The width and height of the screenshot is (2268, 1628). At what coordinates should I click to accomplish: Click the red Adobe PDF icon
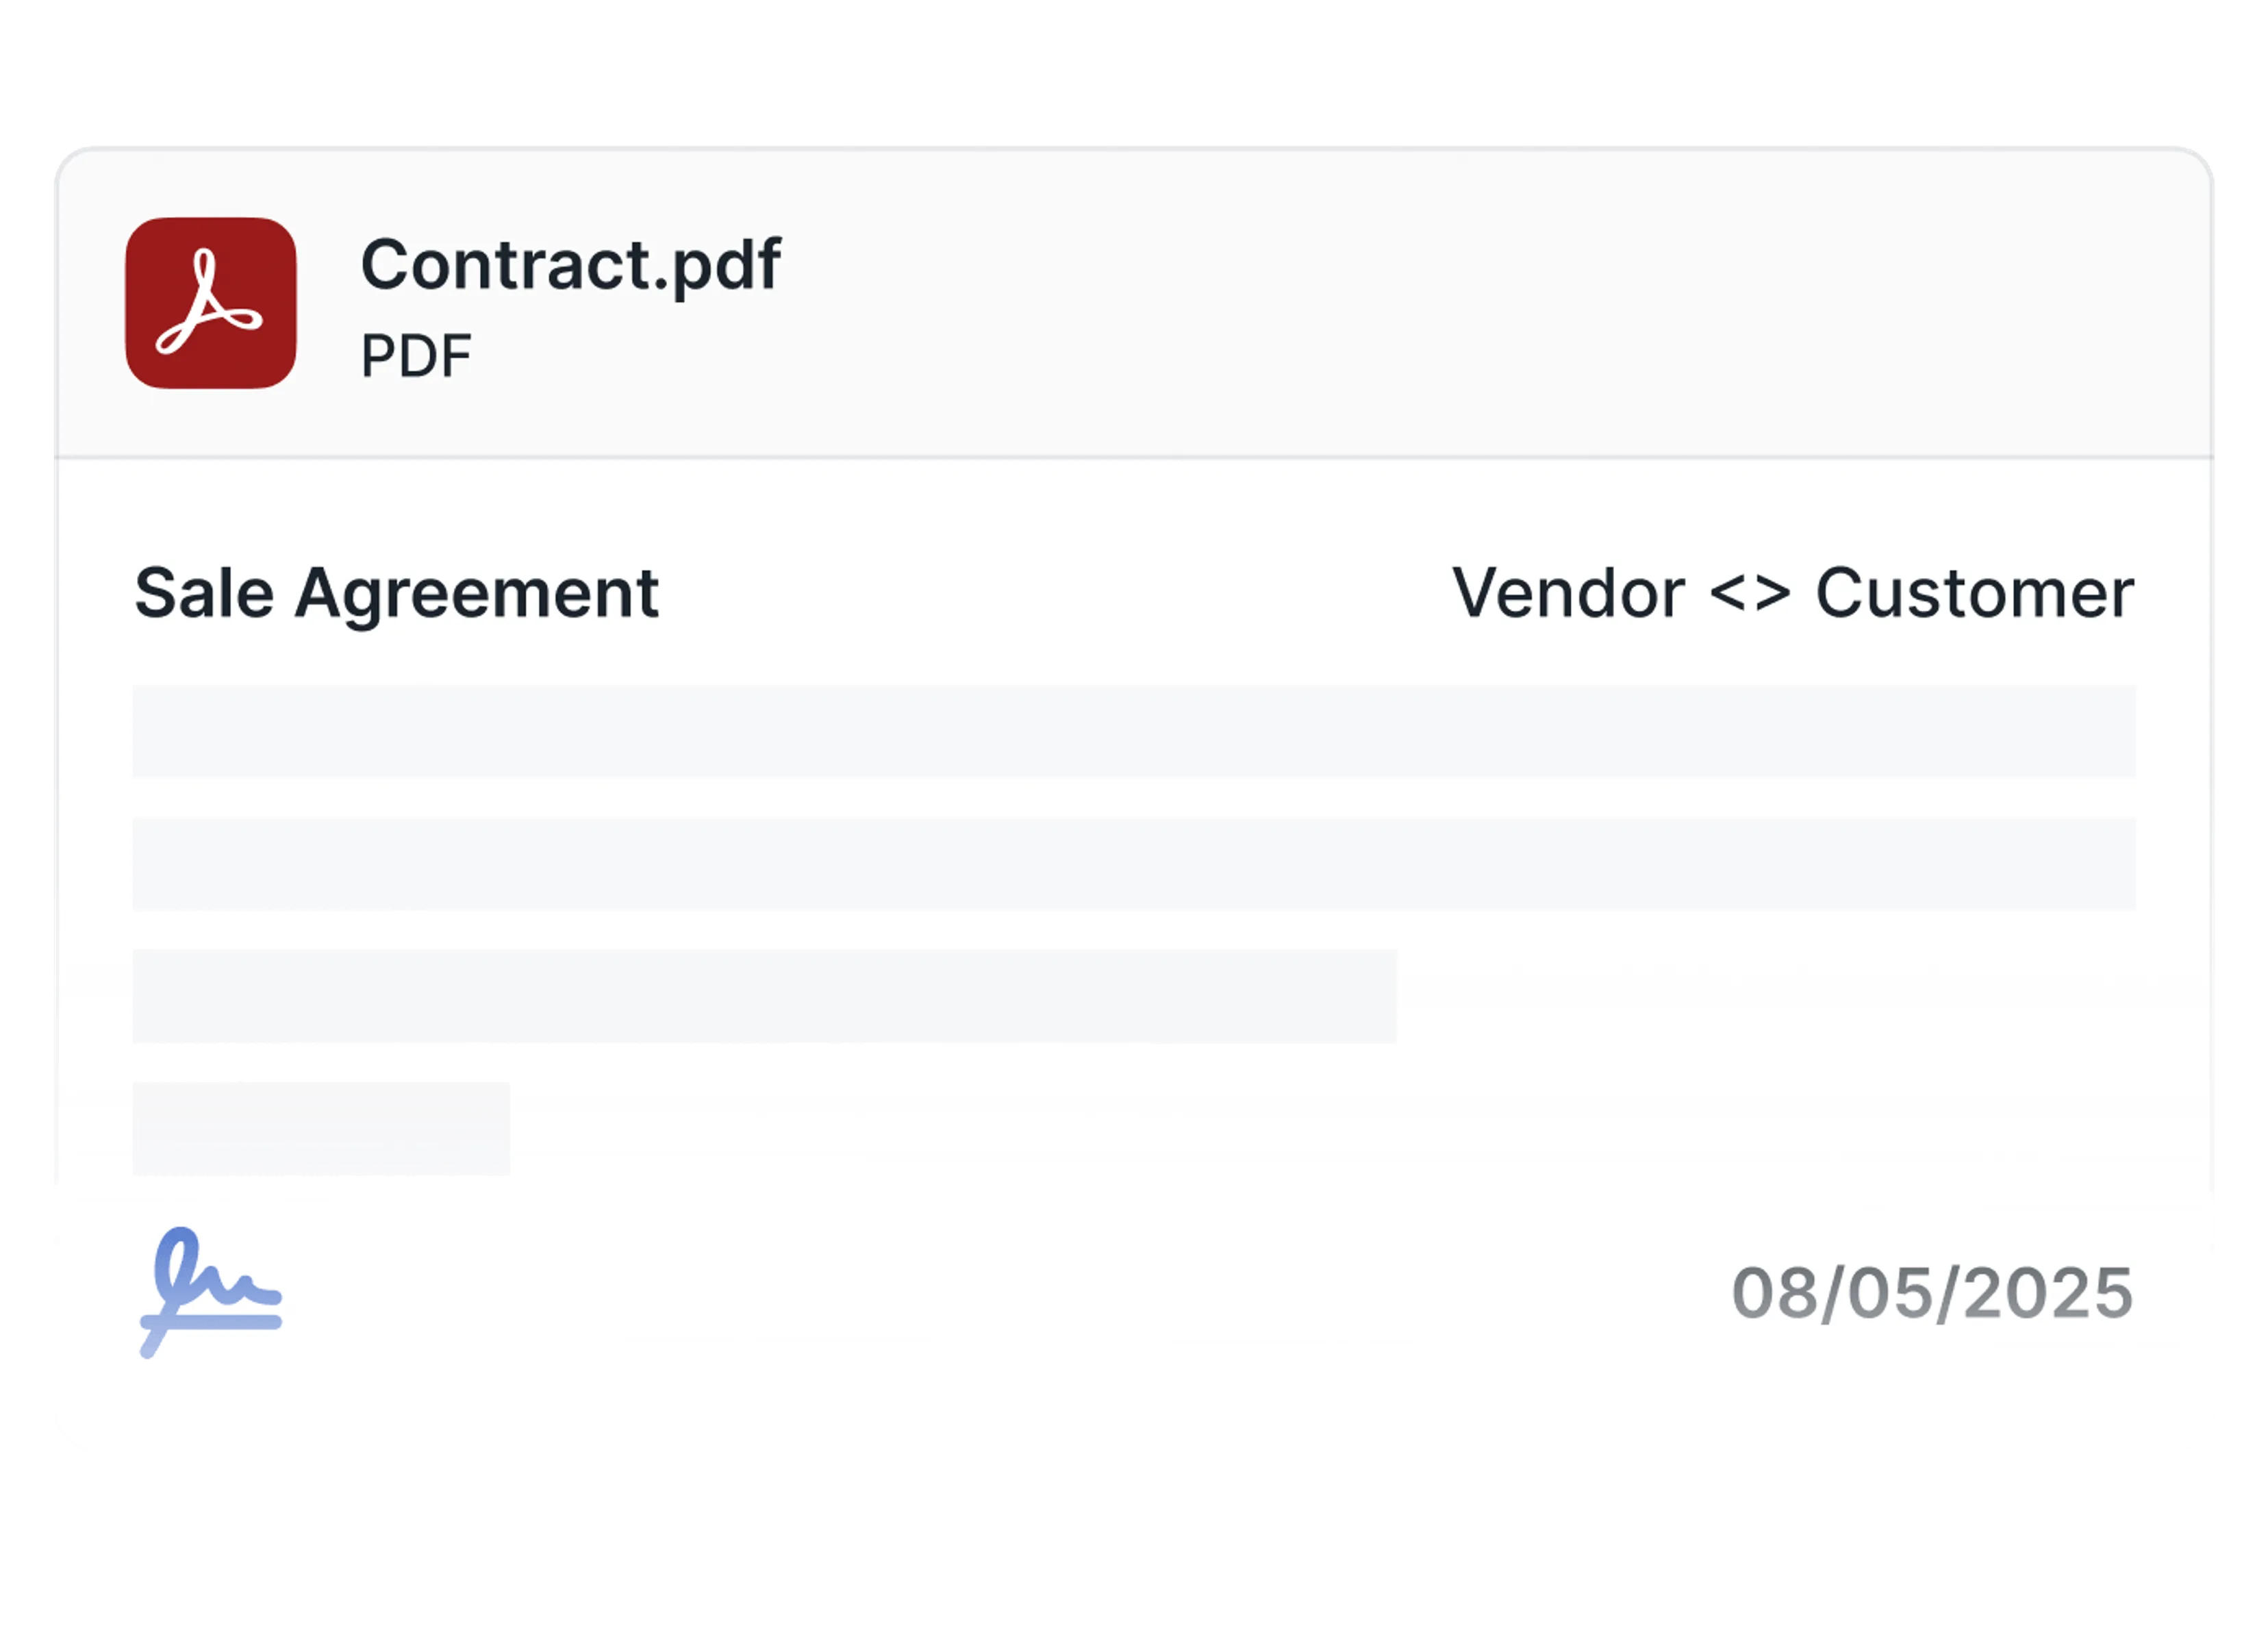click(211, 303)
